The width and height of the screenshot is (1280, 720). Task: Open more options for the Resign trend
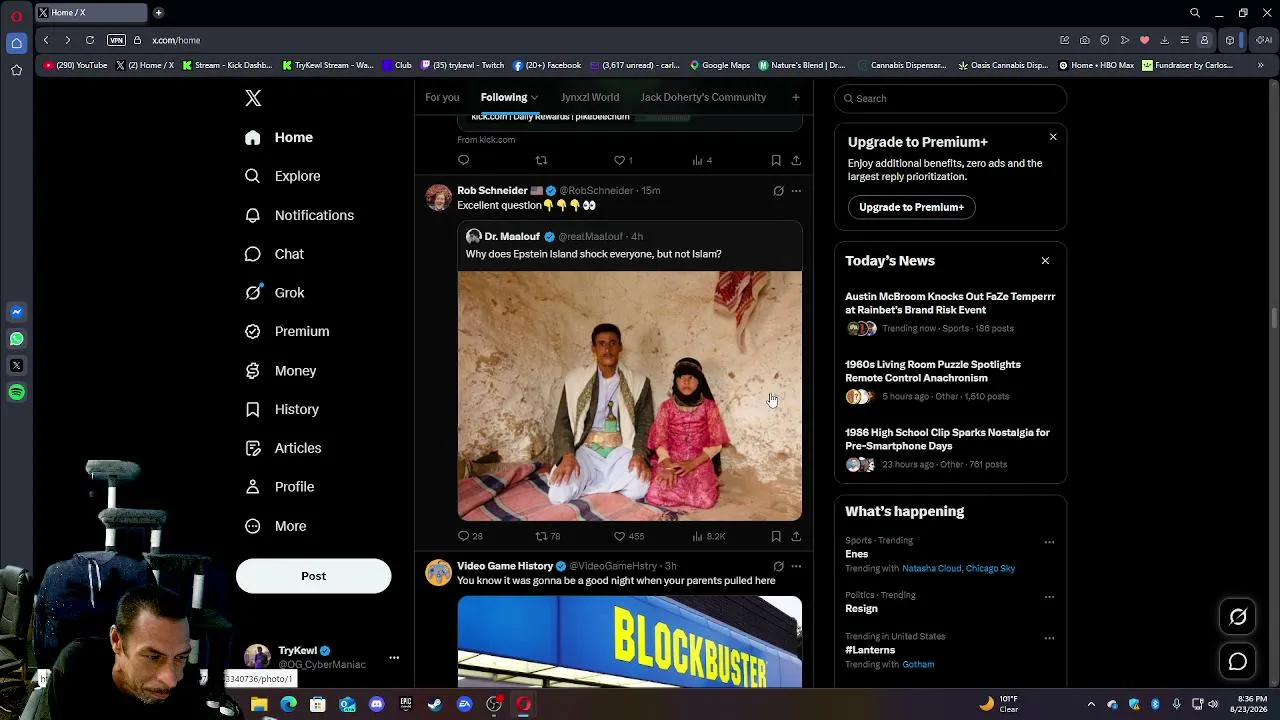[1049, 597]
